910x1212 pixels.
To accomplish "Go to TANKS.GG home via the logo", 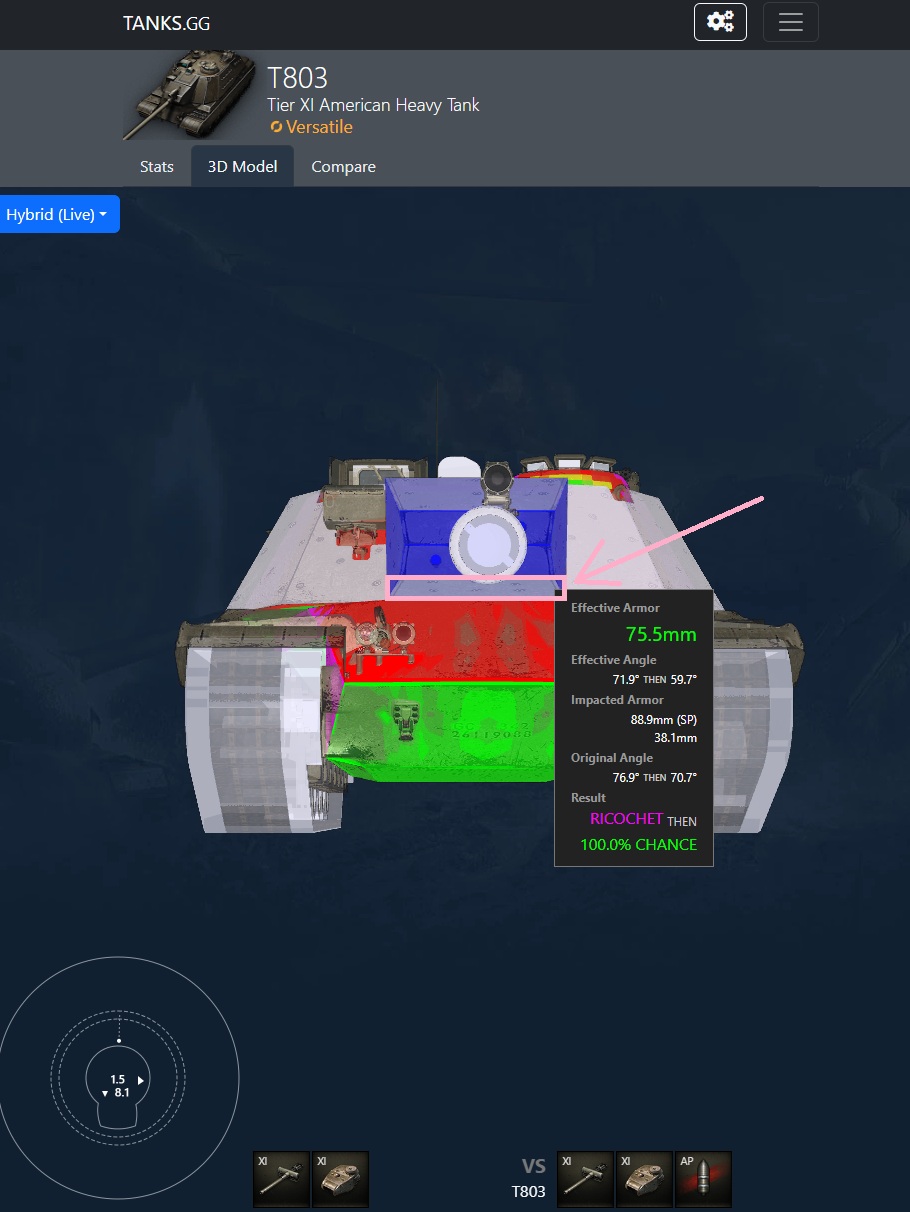I will click(x=167, y=23).
